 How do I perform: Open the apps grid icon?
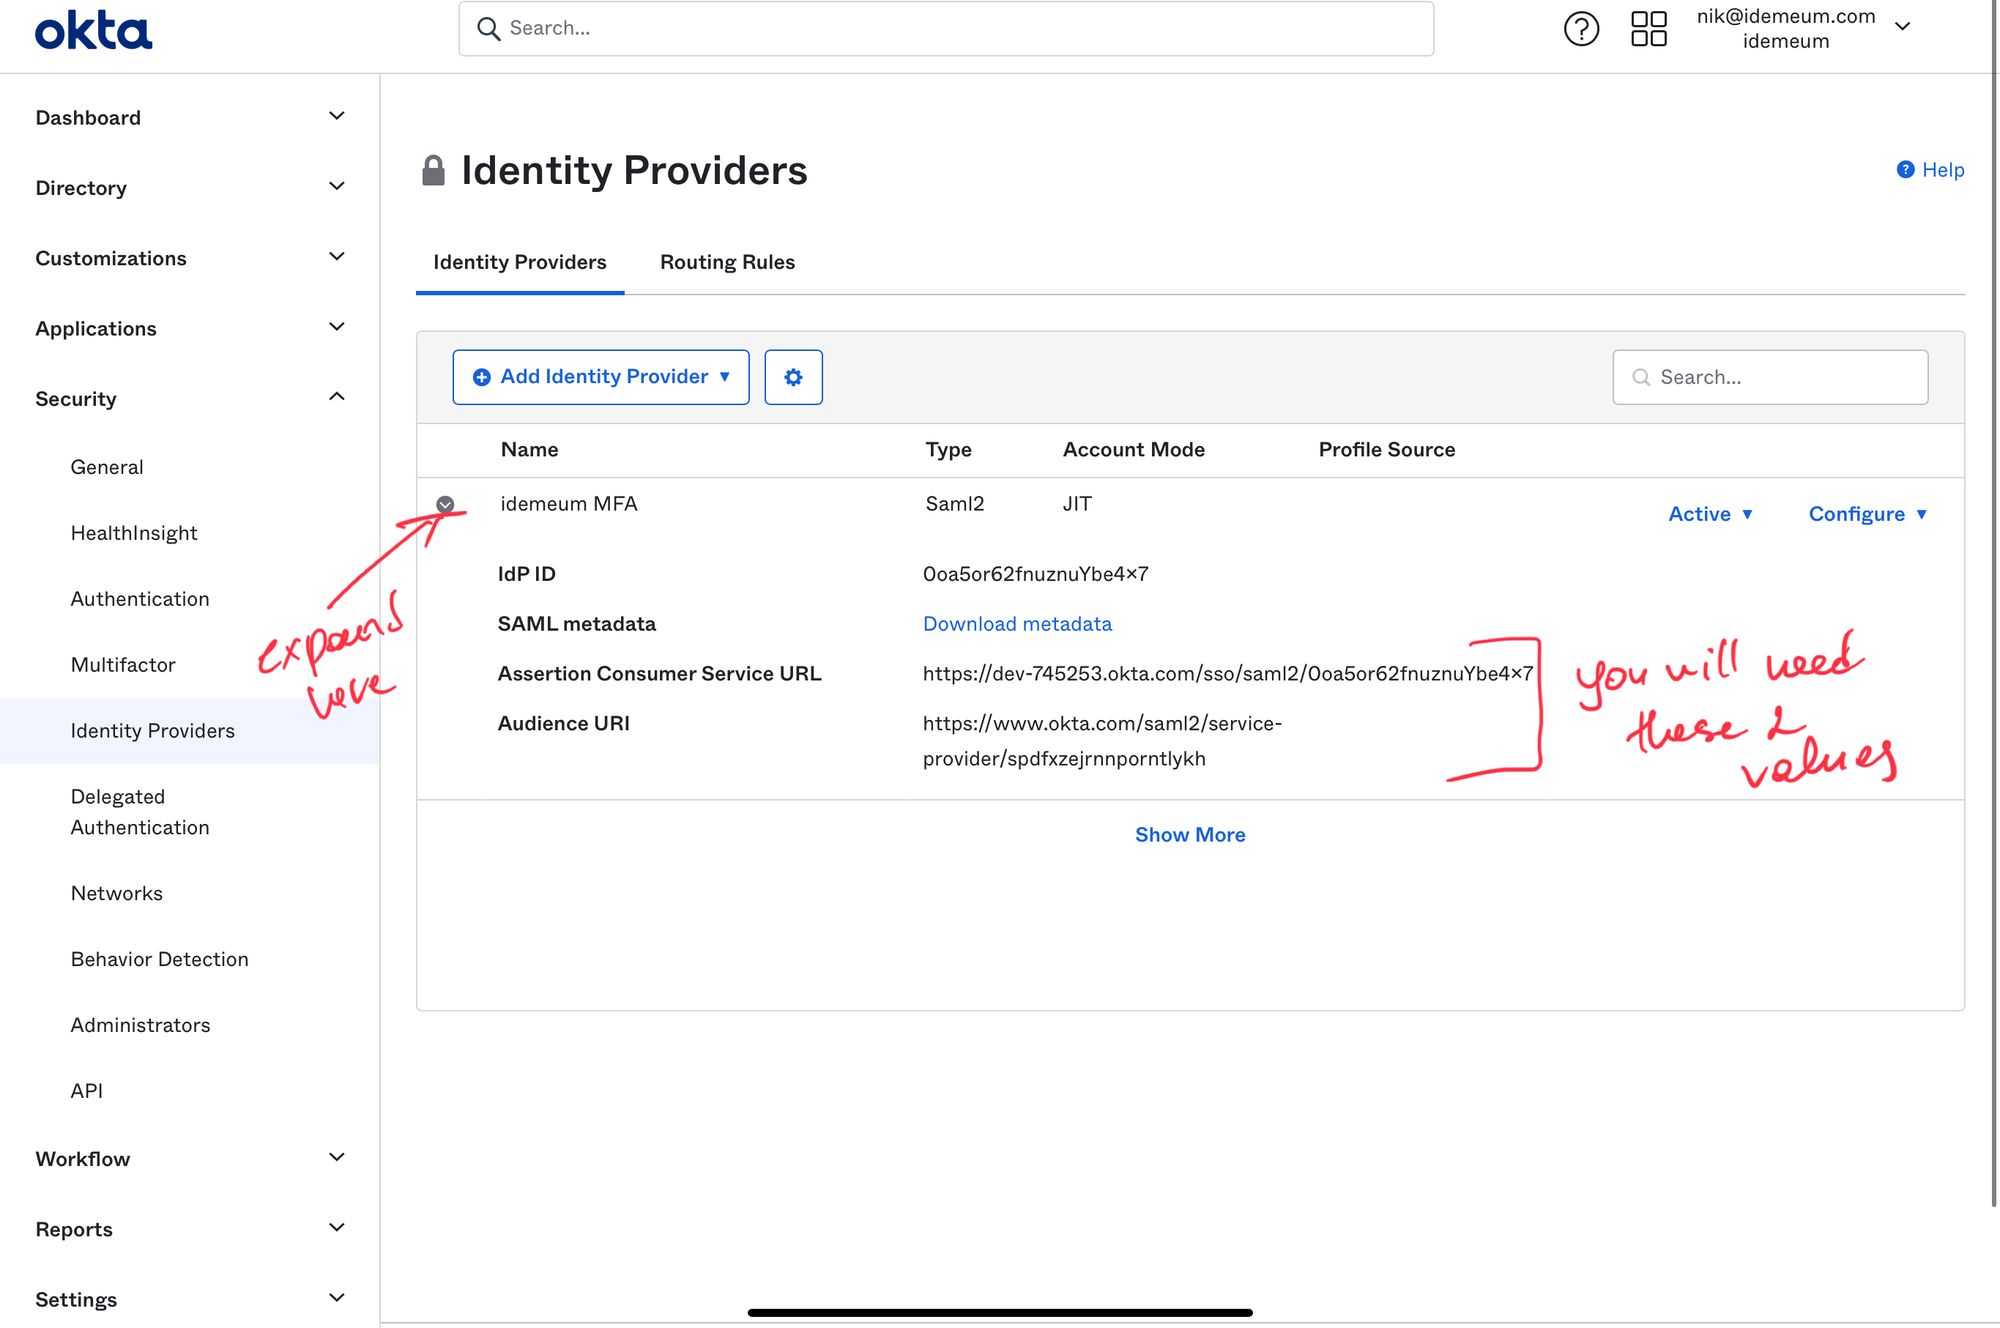click(1648, 28)
